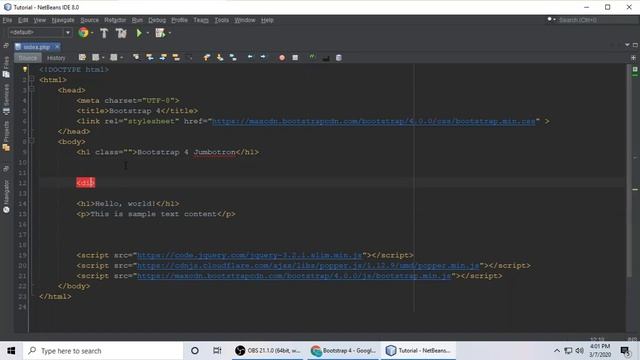This screenshot has width=640, height=360.
Task: Close the index.php tab
Action: coord(57,47)
